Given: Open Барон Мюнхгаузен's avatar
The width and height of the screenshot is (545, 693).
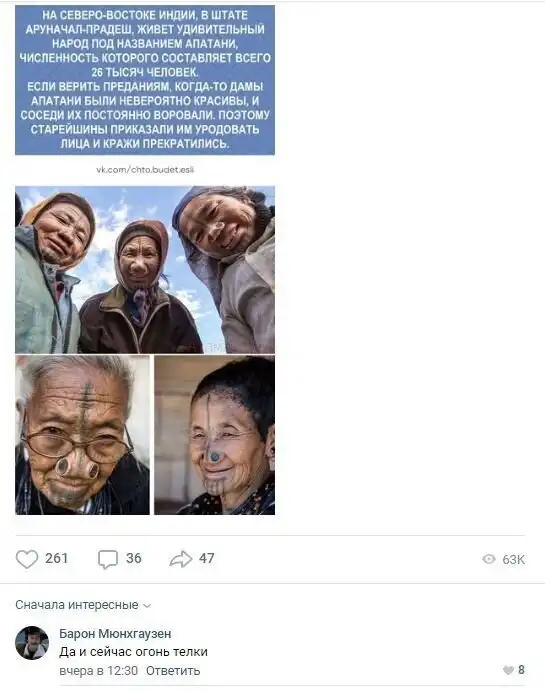Looking at the screenshot, I should [32, 643].
